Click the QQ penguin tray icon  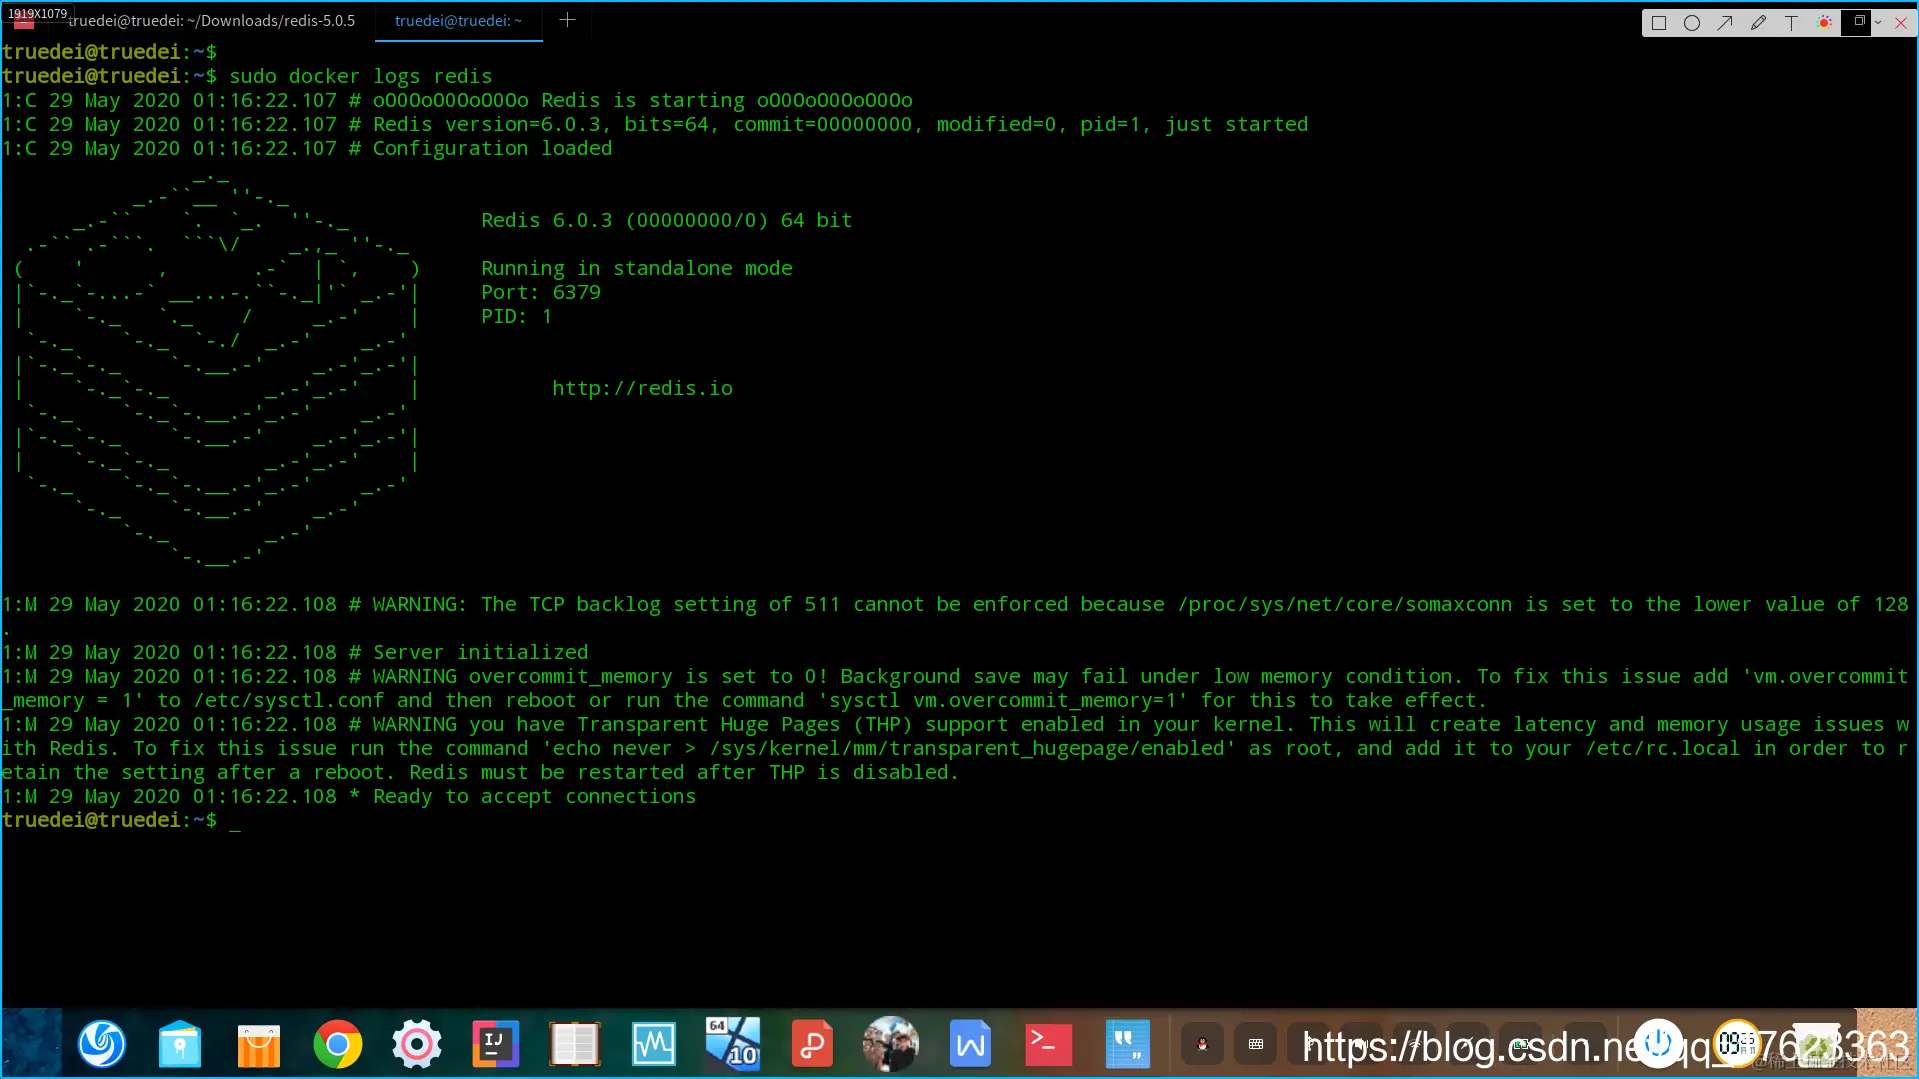[1202, 1044]
